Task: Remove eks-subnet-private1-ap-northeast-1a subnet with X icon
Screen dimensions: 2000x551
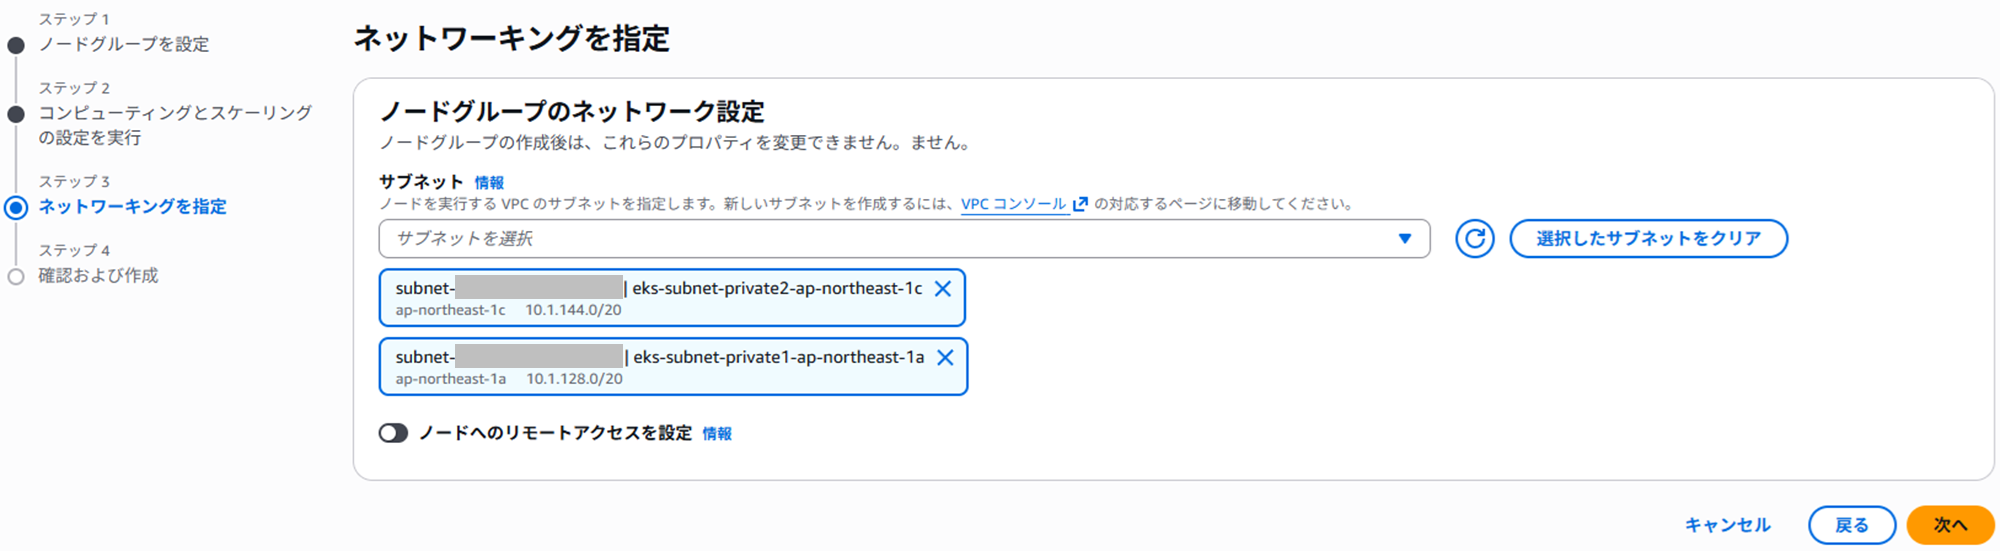Action: (945, 358)
